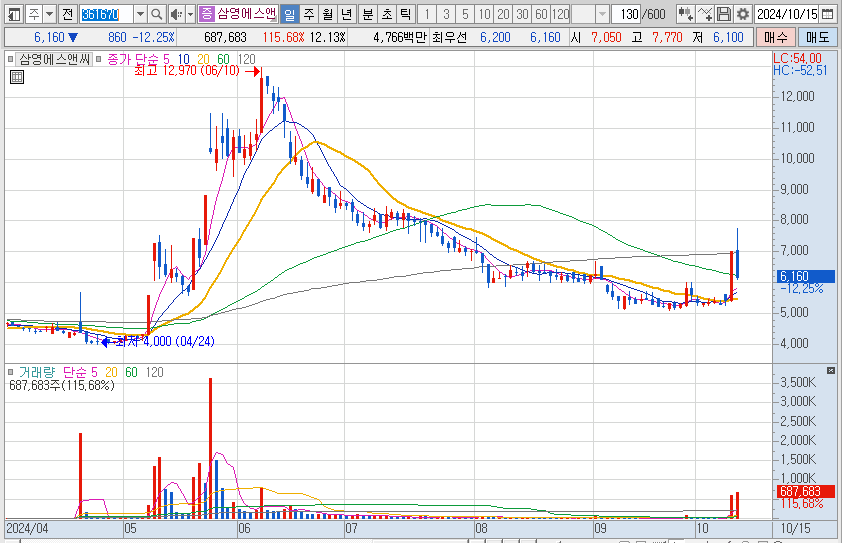Click the 거래량 volume indicator label

pos(37,372)
